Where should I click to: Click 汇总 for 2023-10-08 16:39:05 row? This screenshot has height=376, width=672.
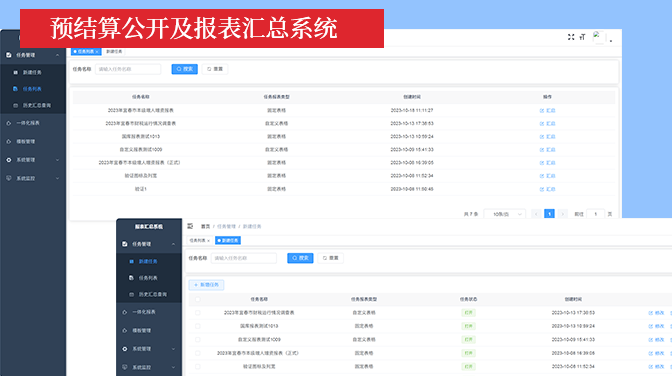point(547,163)
